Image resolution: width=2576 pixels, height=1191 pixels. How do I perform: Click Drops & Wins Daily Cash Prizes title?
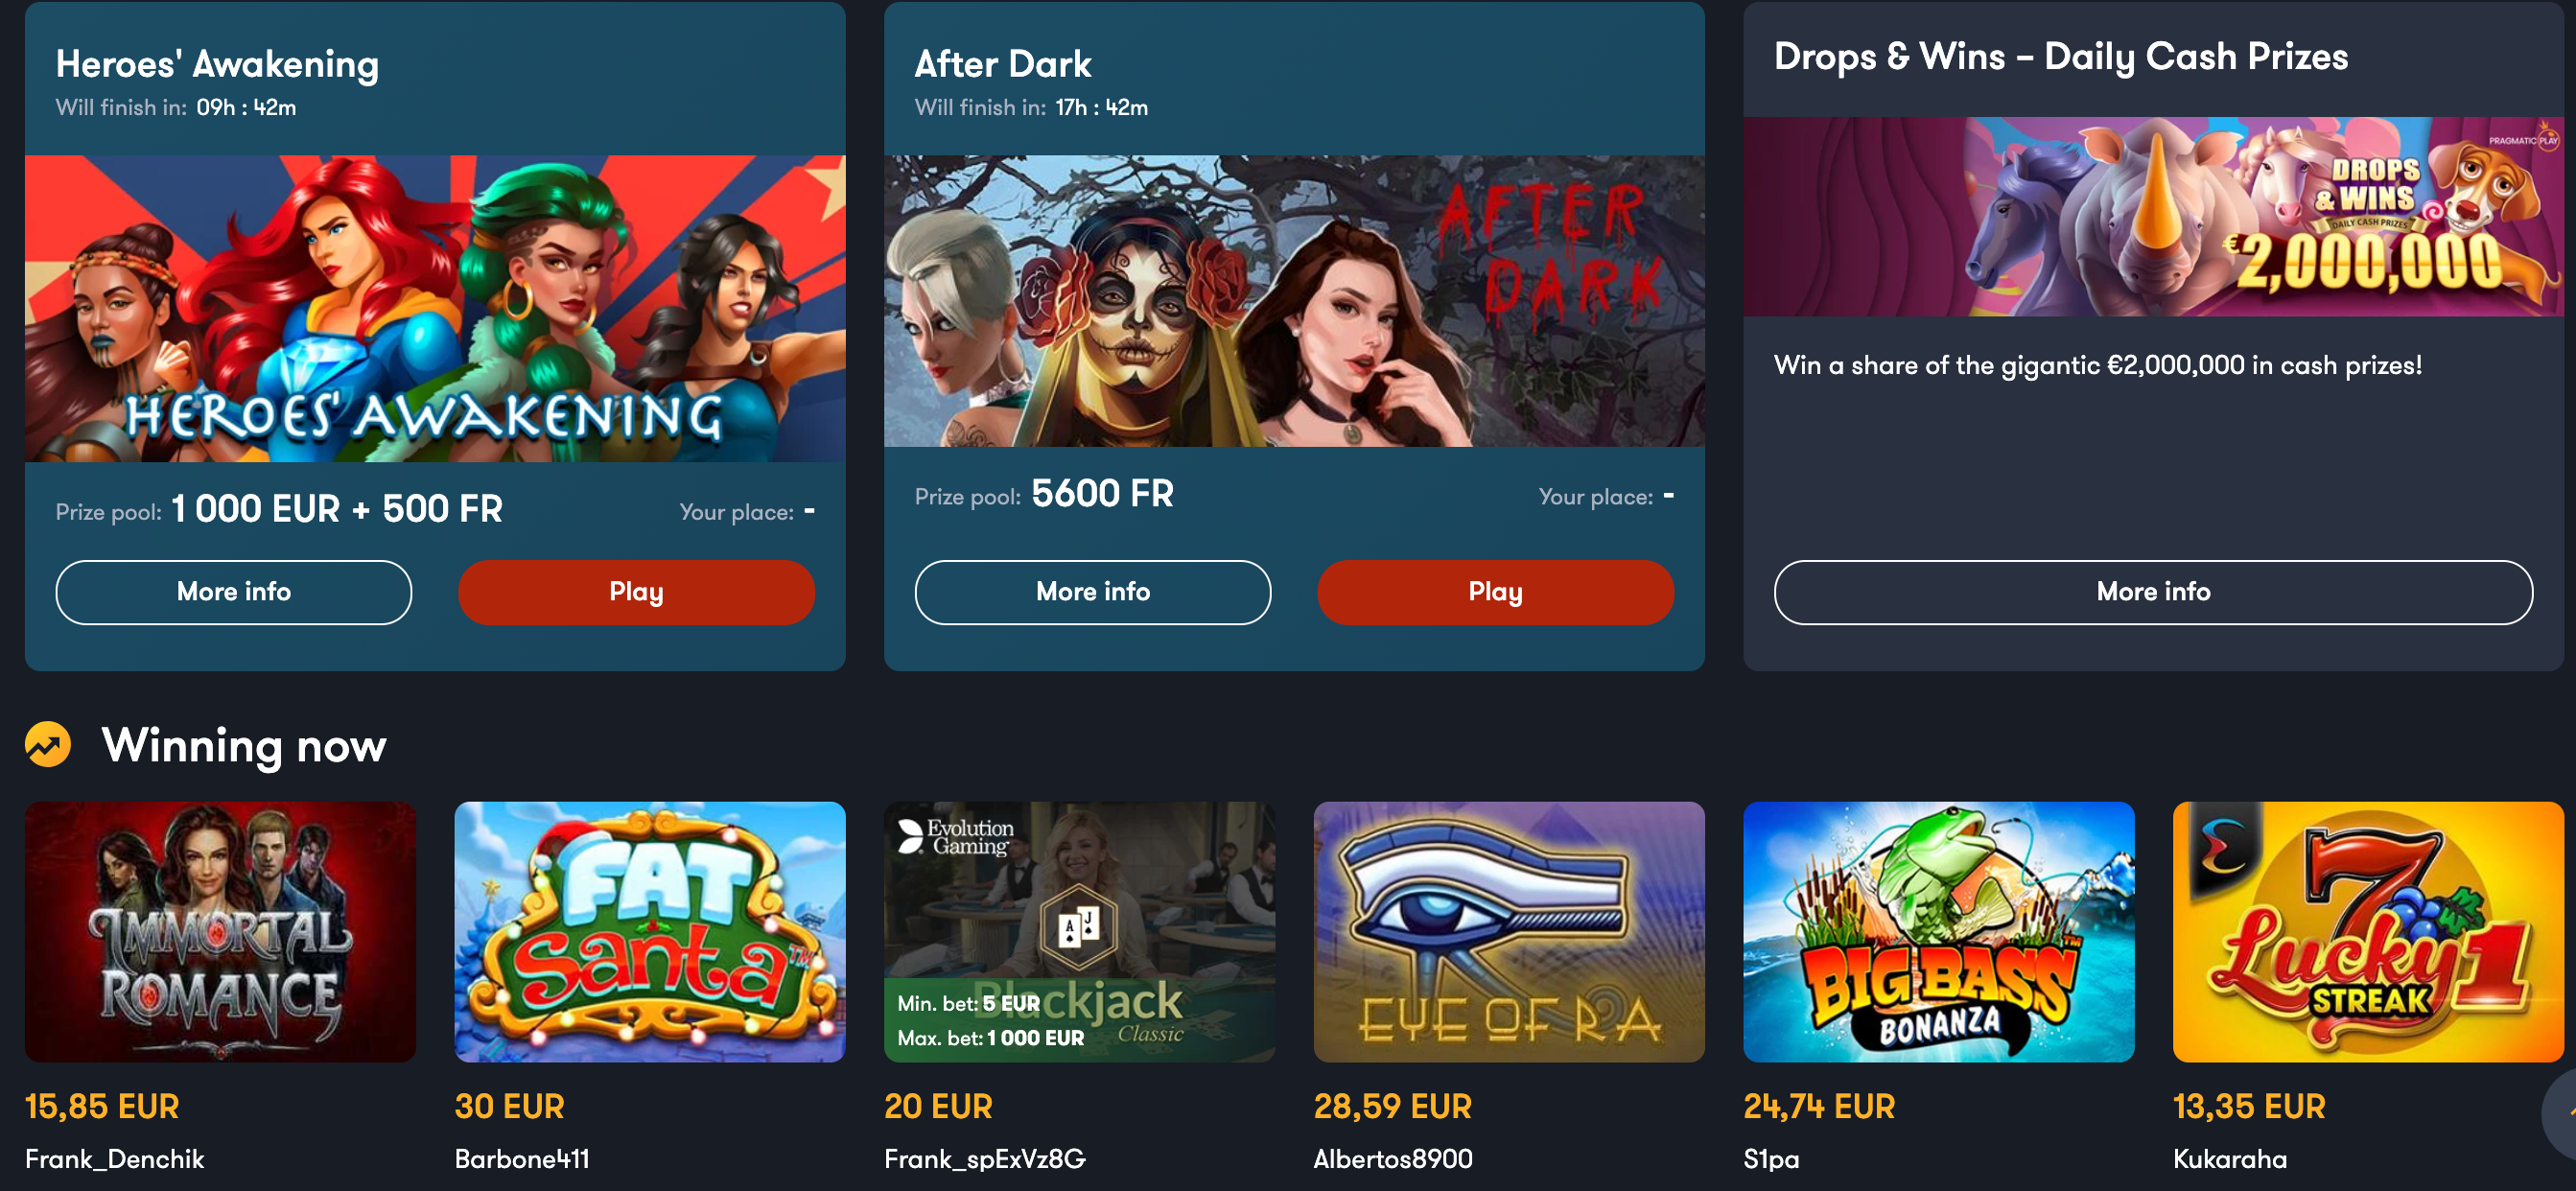(2060, 57)
